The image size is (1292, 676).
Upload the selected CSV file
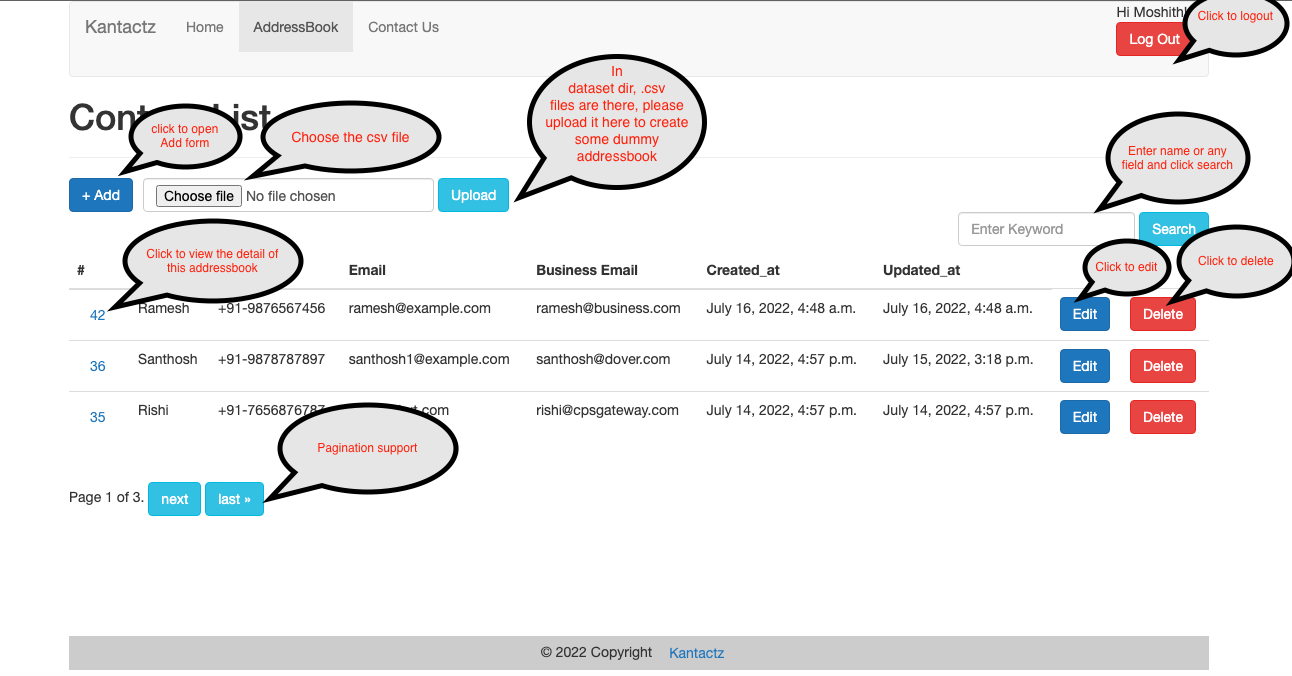(473, 194)
